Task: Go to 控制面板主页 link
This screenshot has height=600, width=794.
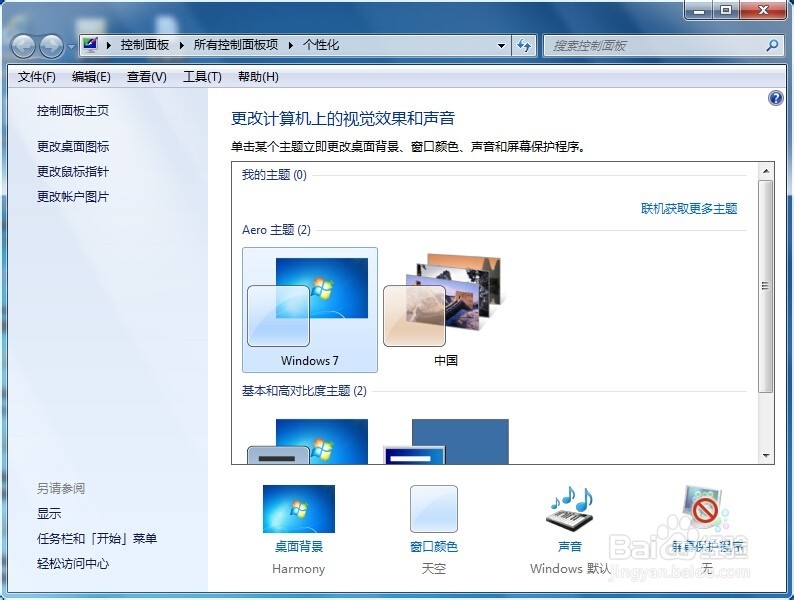Action: (x=73, y=110)
